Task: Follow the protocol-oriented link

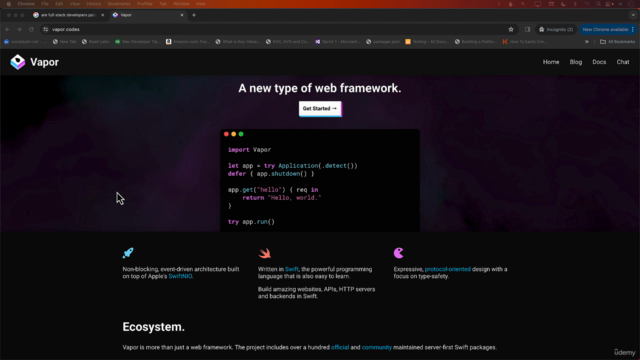Action: 447,269
